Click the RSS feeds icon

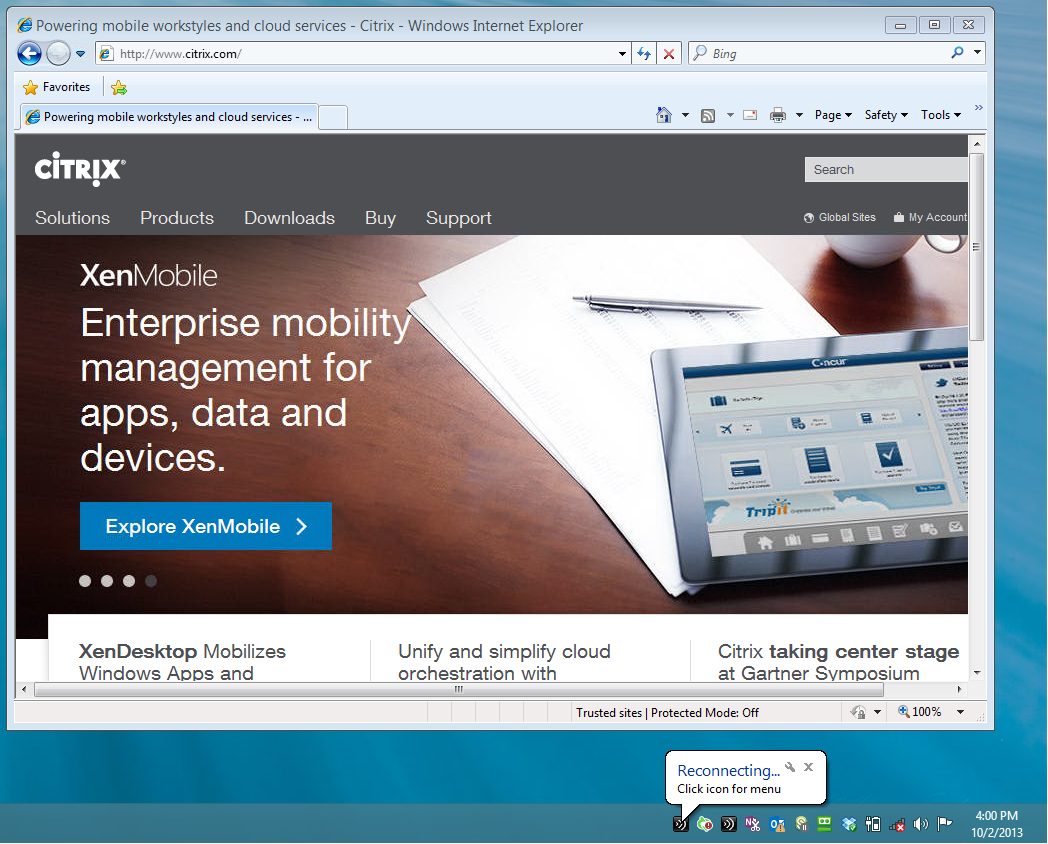pyautogui.click(x=708, y=115)
